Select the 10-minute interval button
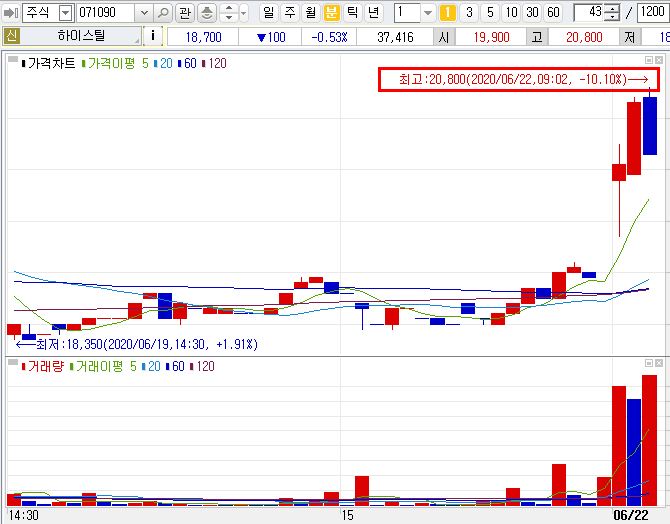This screenshot has height=524, width=670. pos(511,13)
